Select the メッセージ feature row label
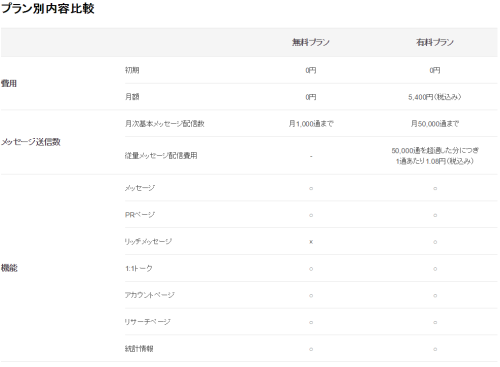The height and width of the screenshot is (367, 500). click(x=140, y=188)
